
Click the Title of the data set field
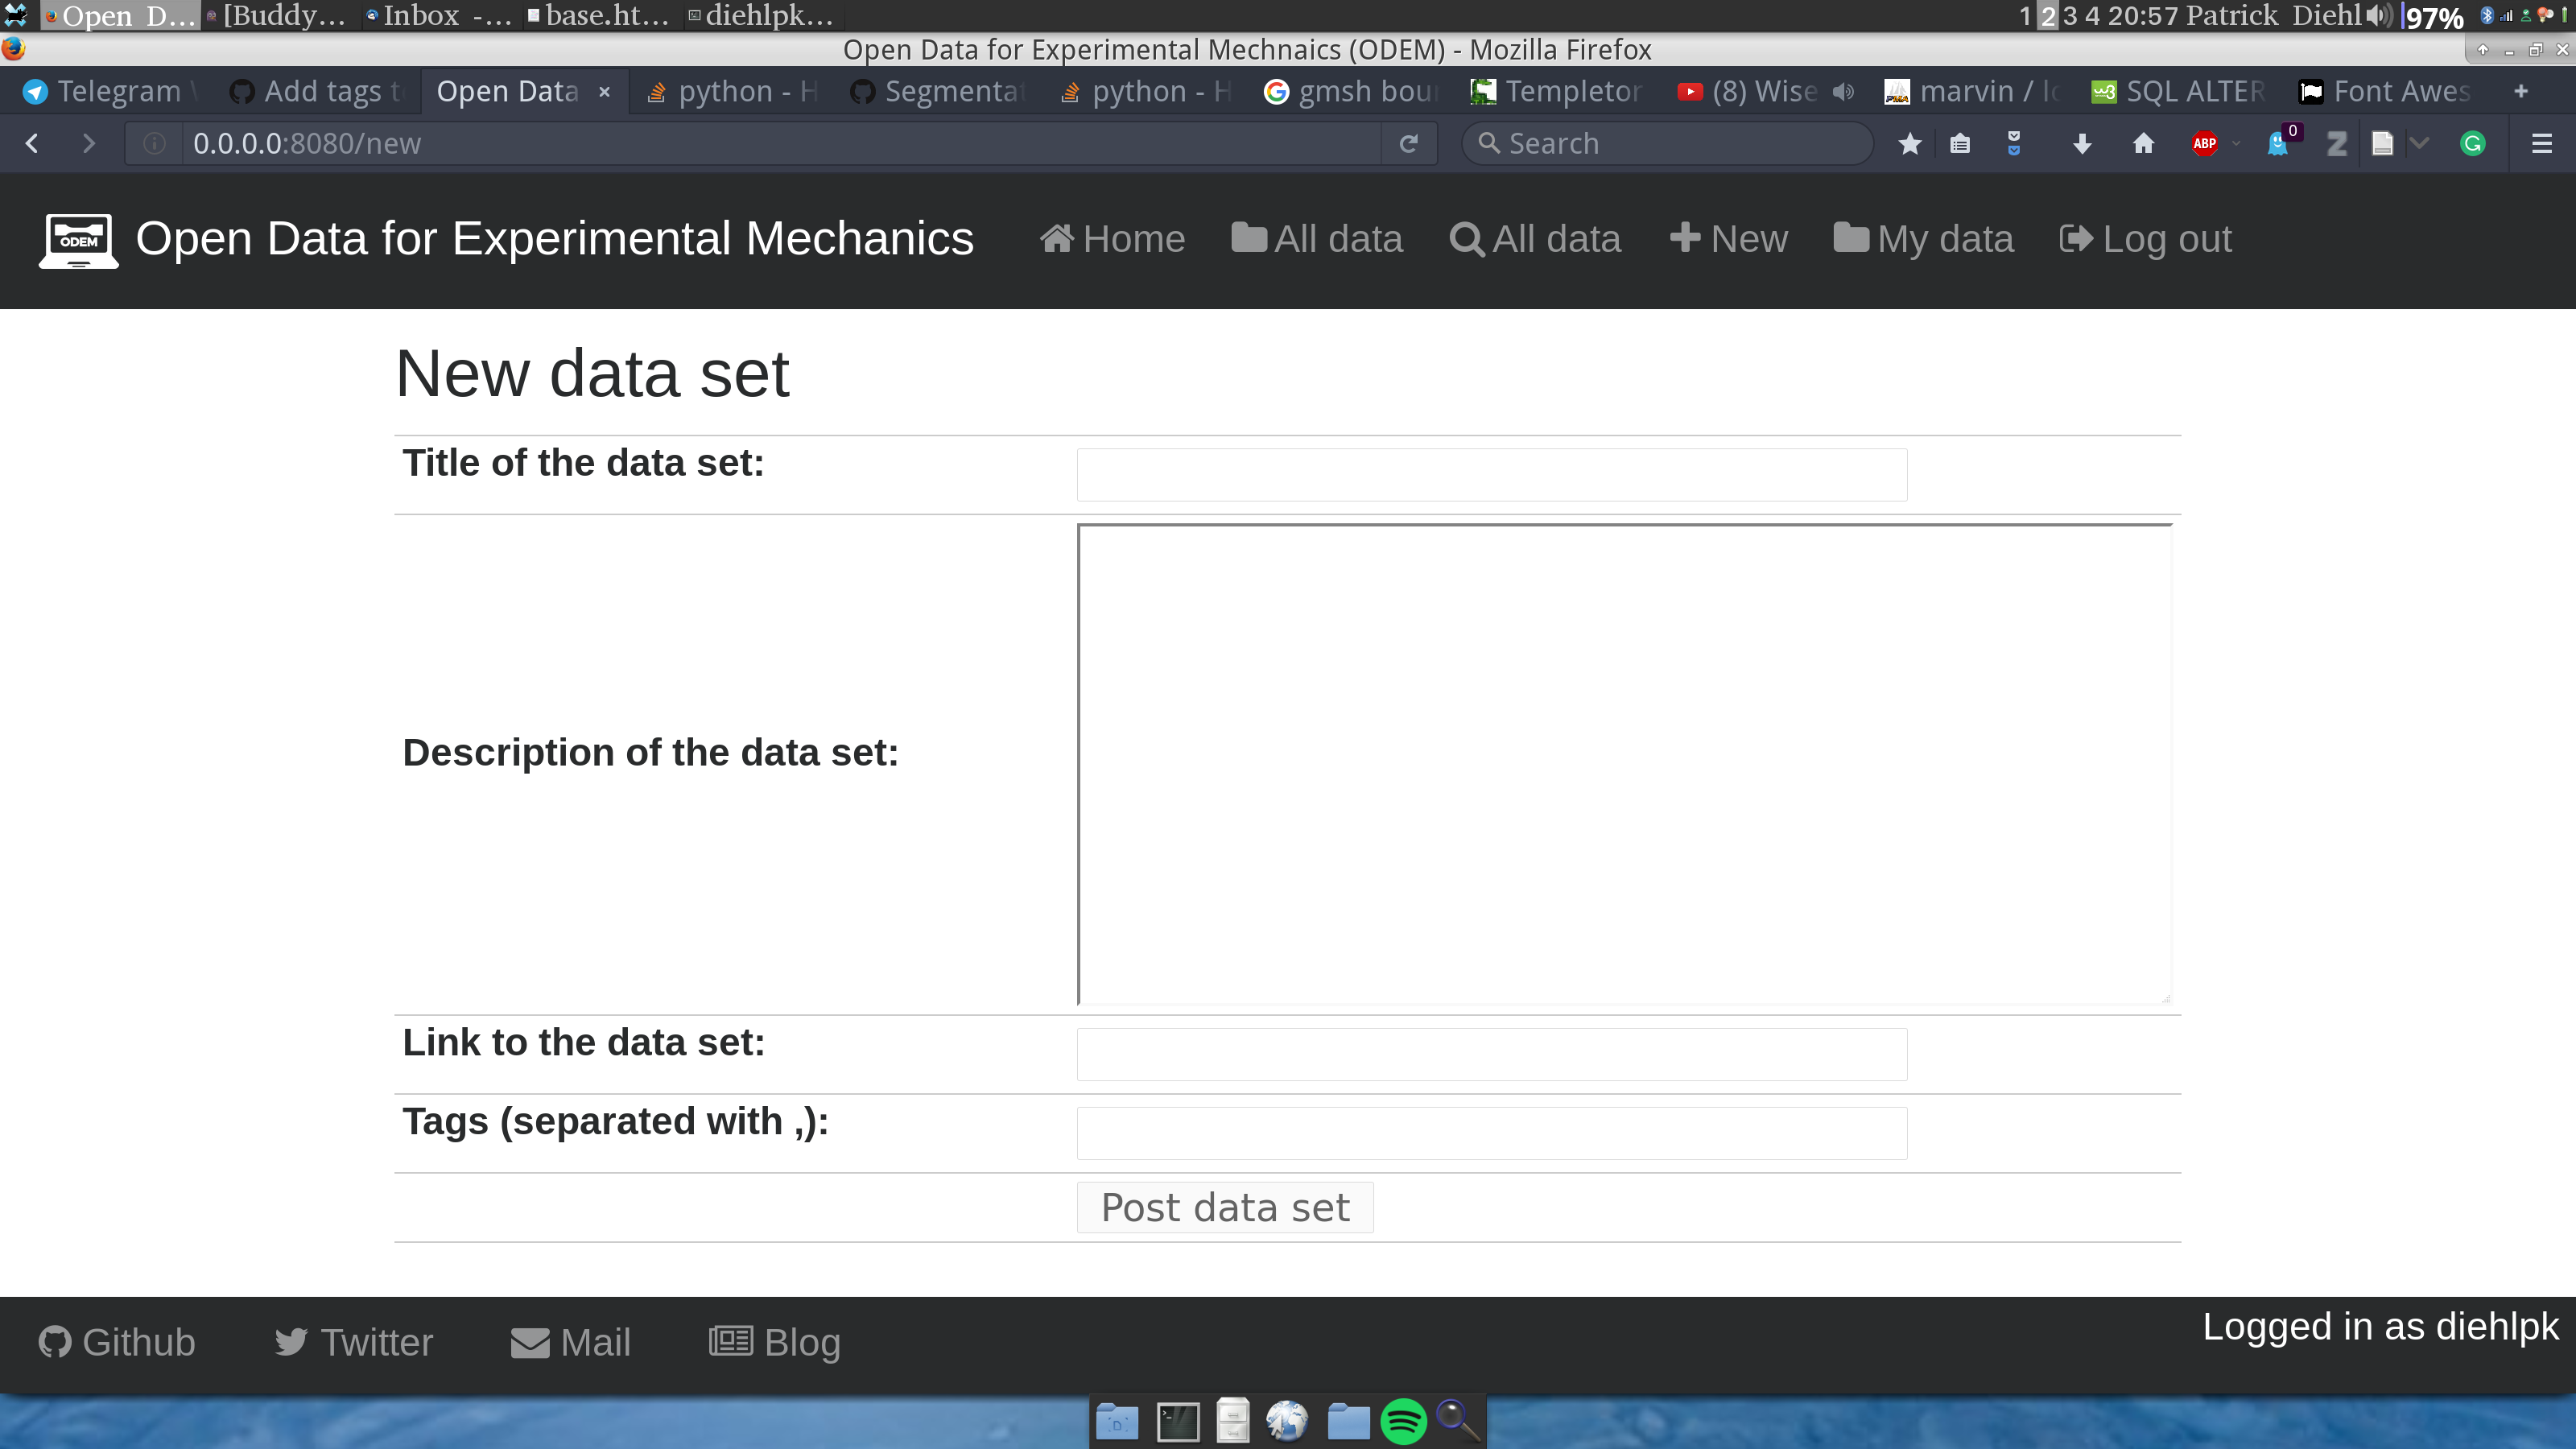click(x=1491, y=474)
